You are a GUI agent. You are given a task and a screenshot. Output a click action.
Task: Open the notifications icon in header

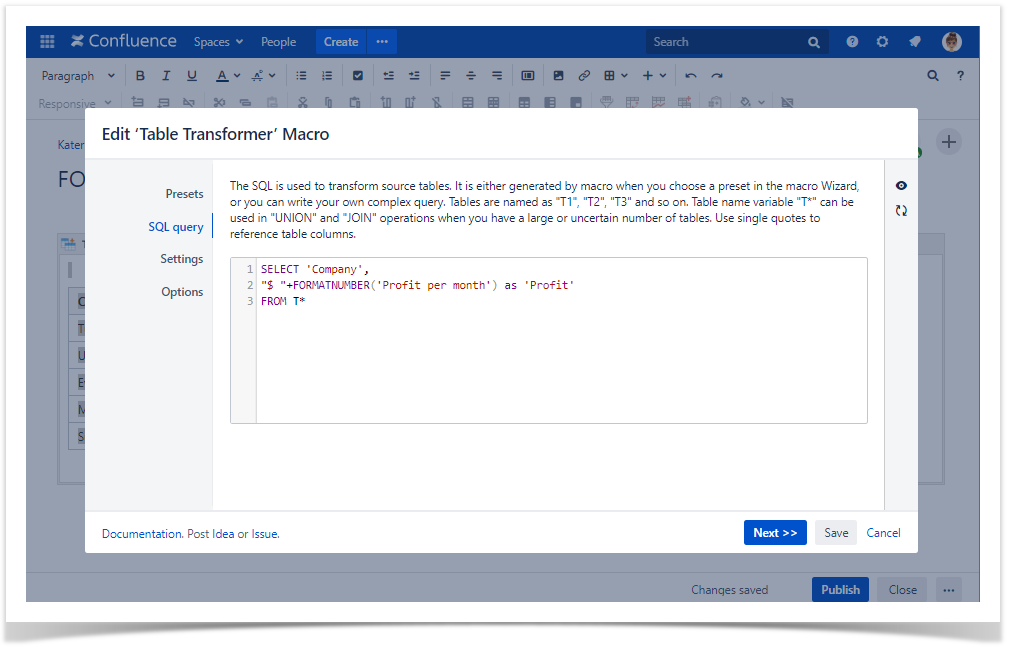tap(914, 42)
